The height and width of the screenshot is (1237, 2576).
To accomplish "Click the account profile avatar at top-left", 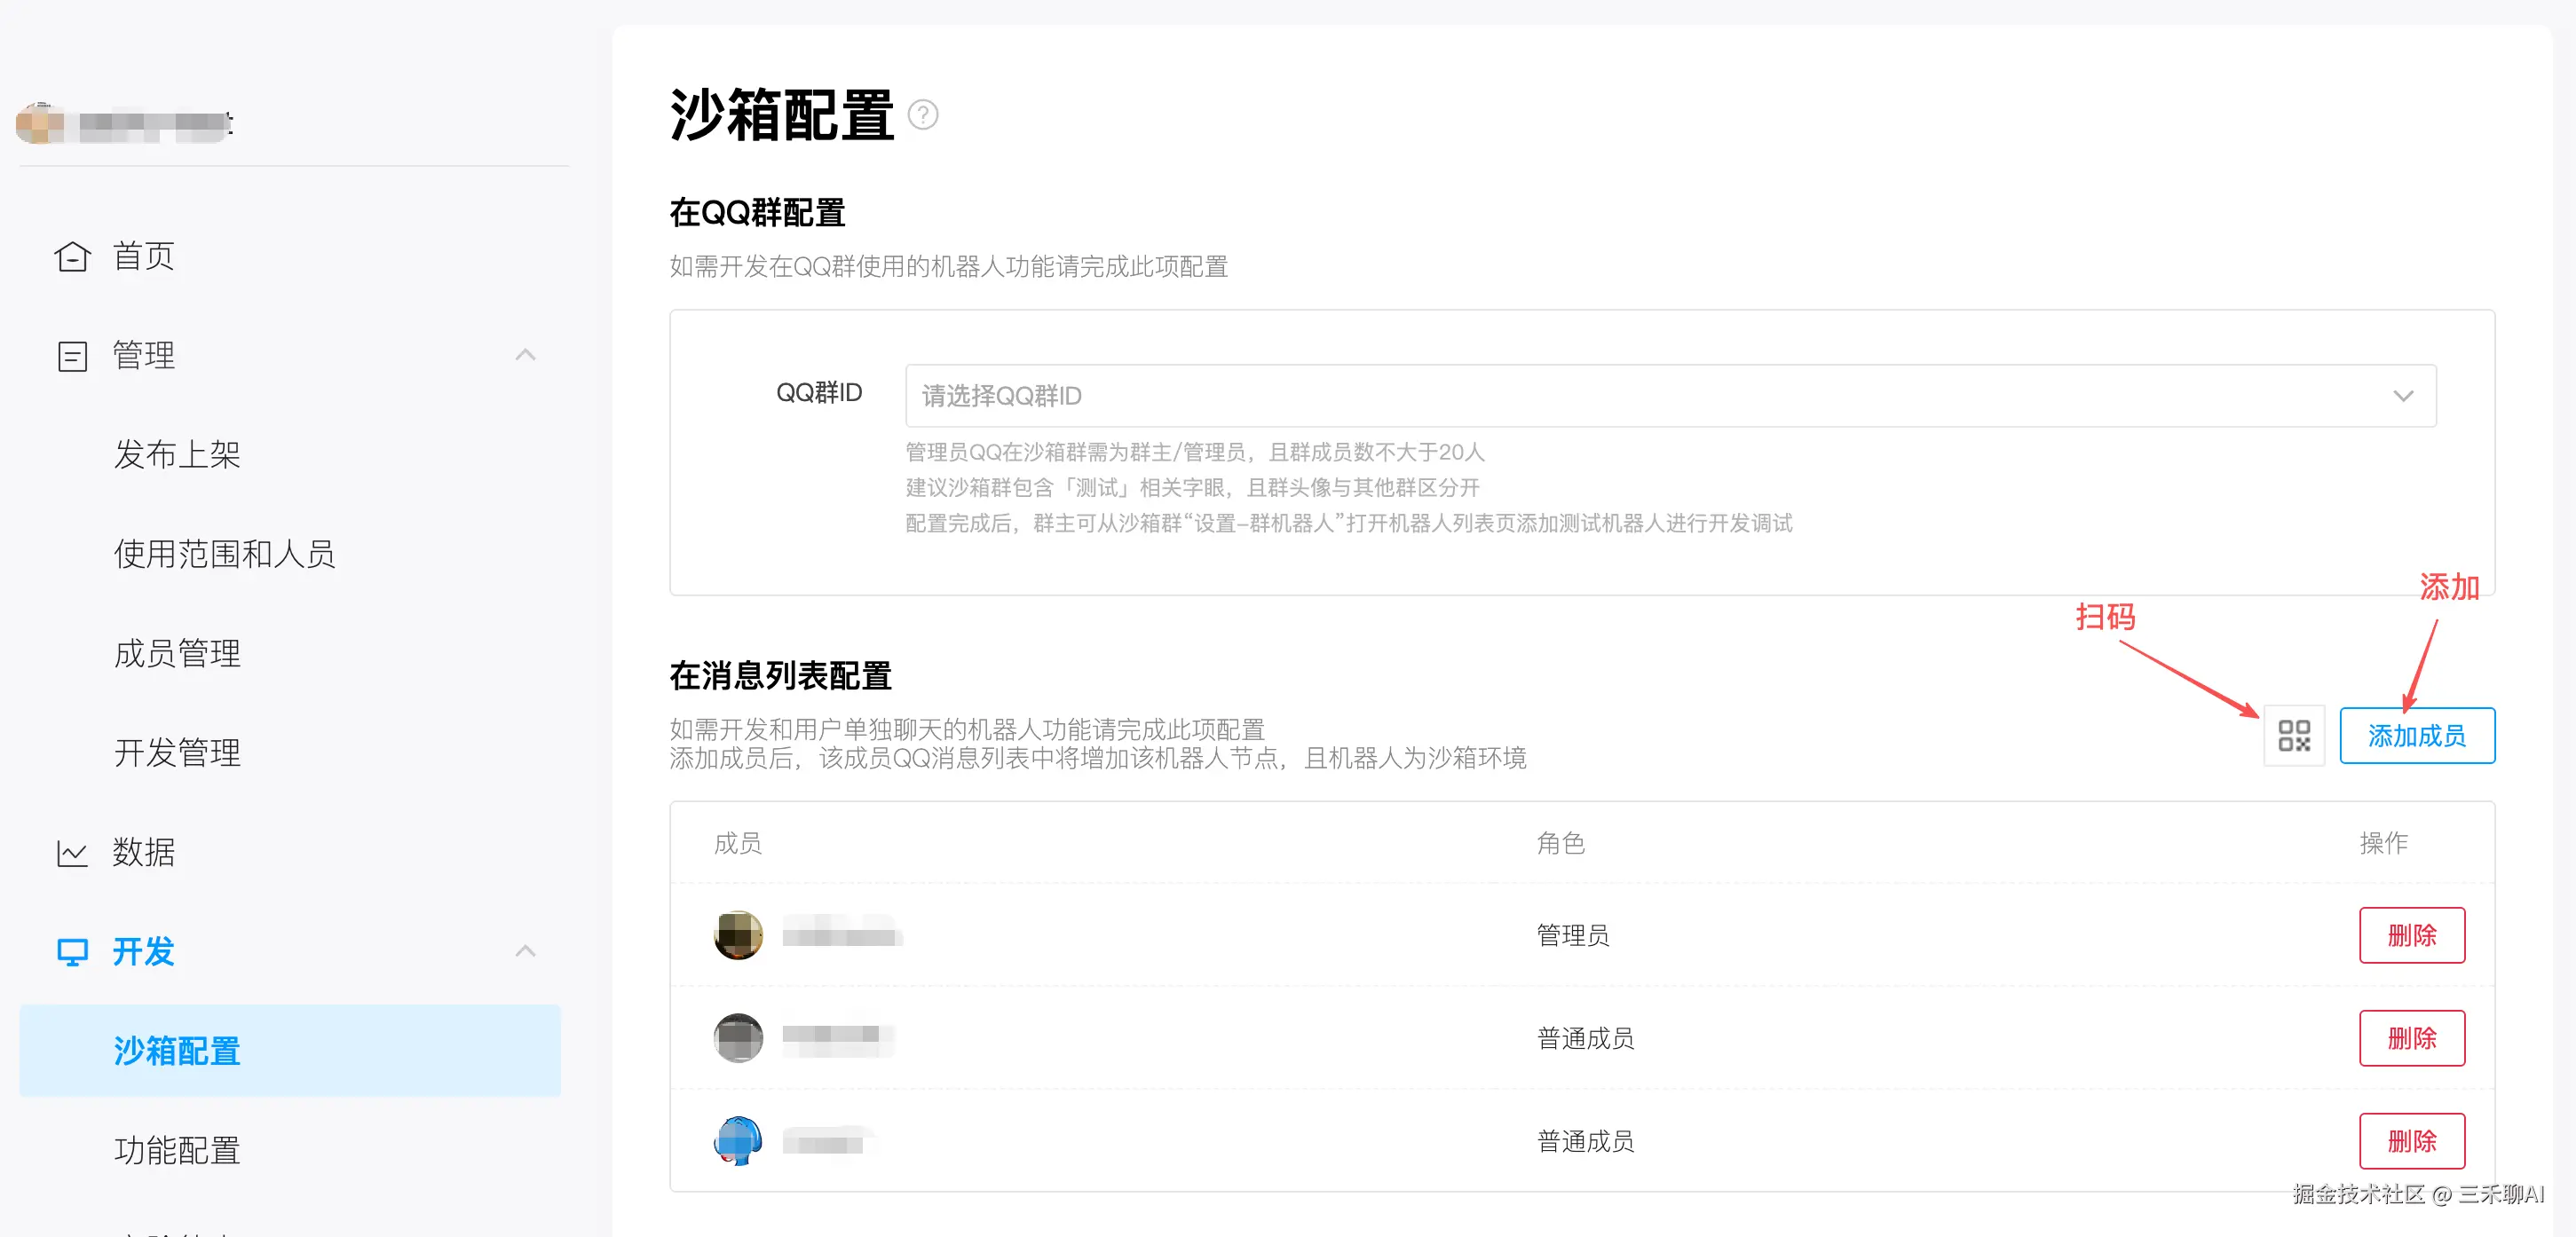I will point(40,124).
